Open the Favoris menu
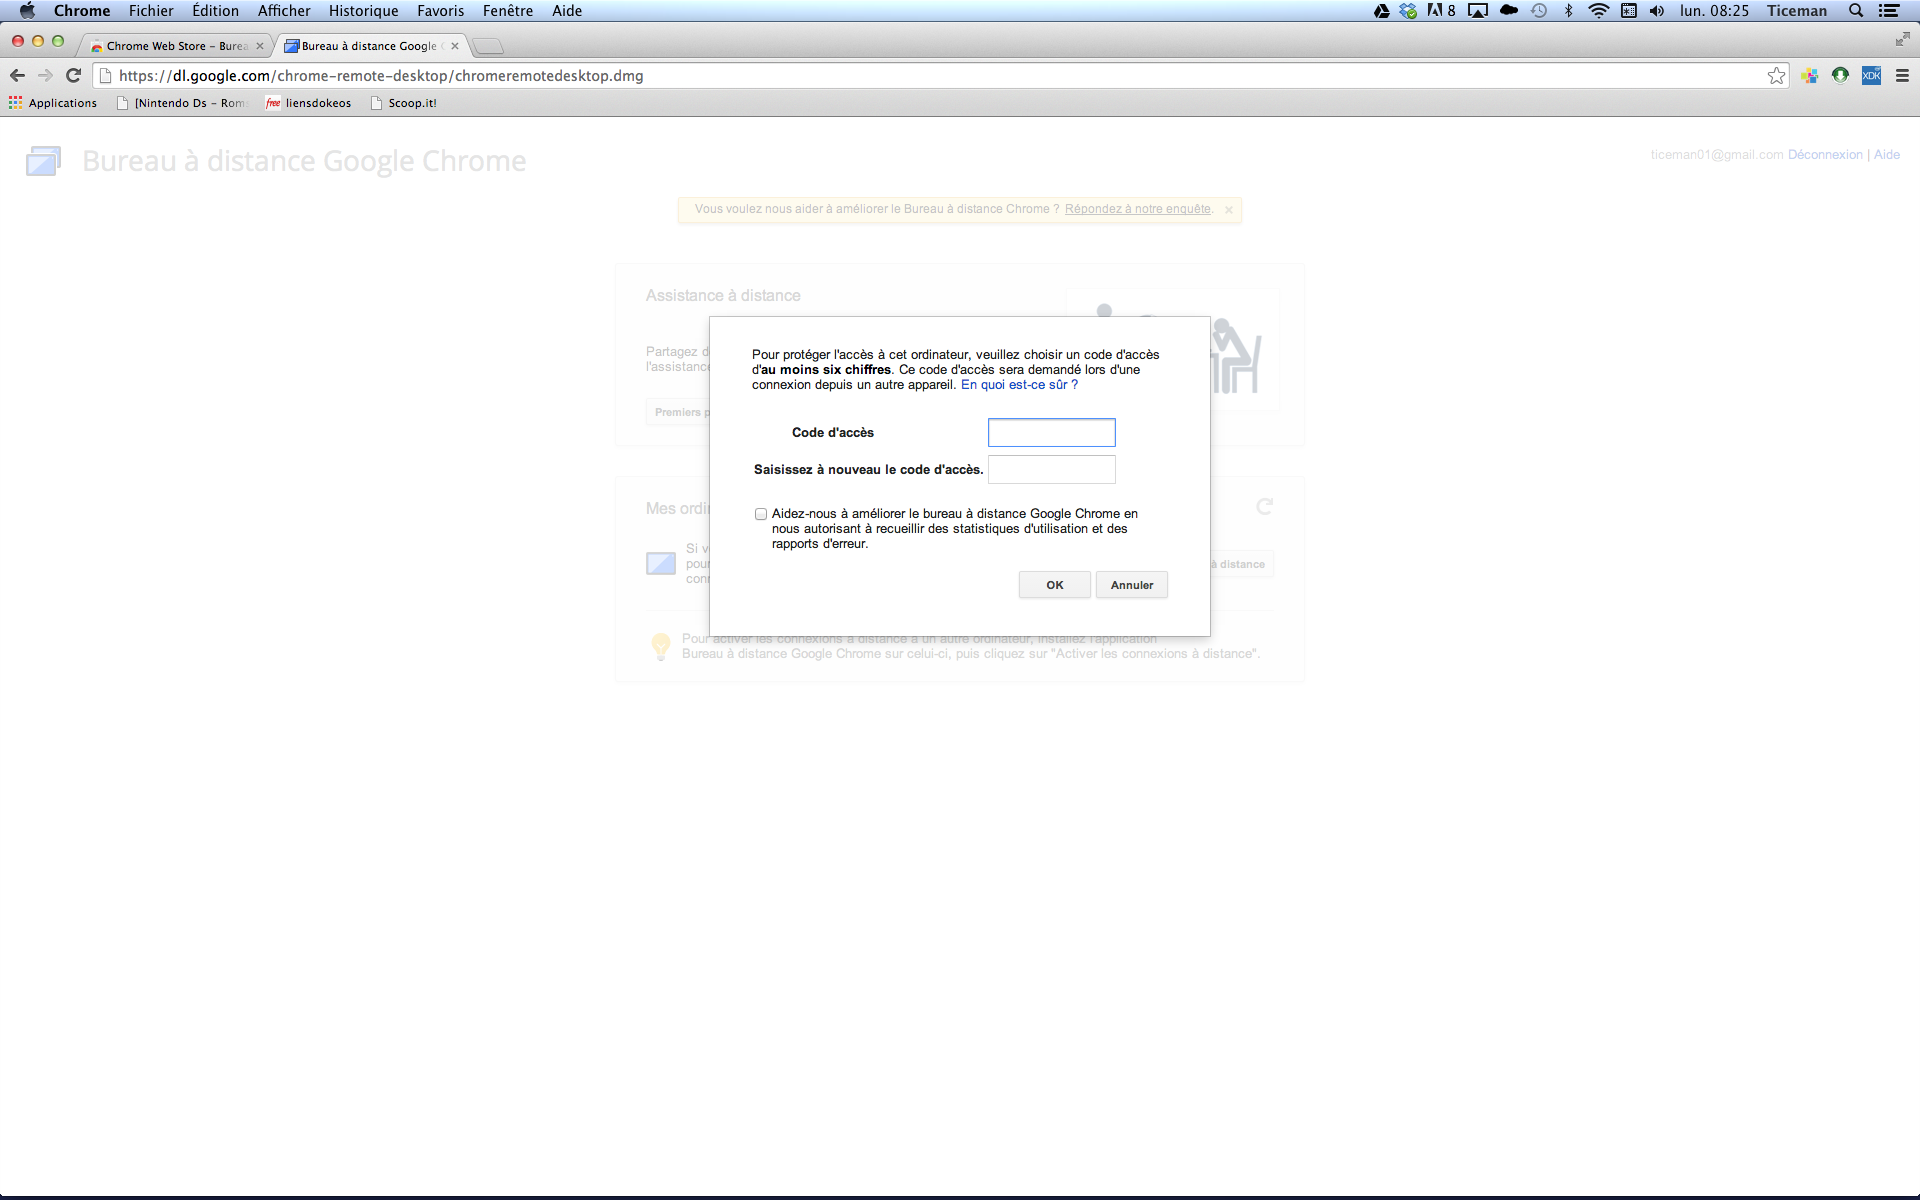1920x1200 pixels. coord(441,11)
